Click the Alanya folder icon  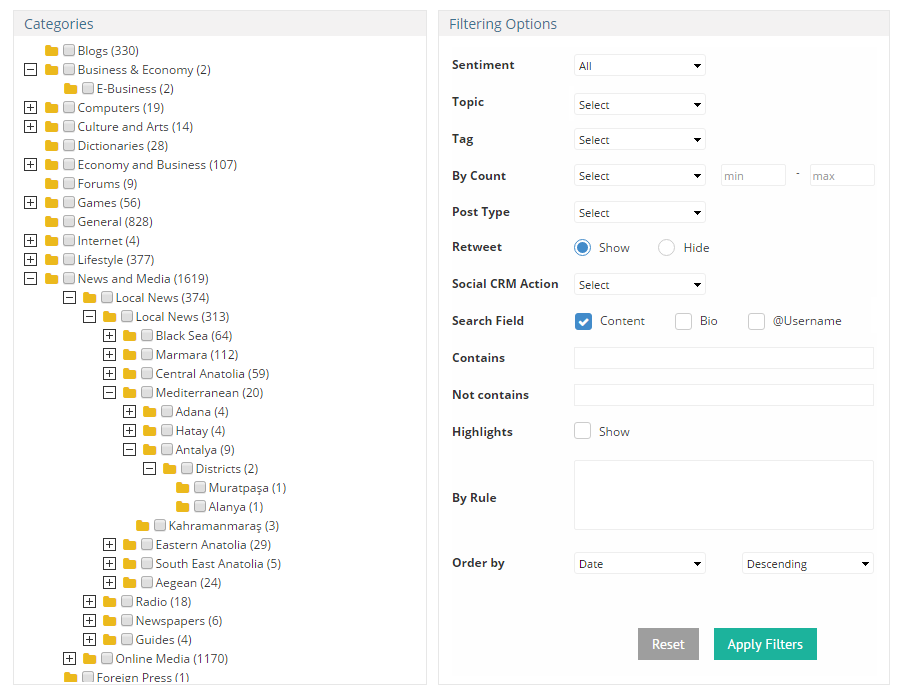(x=183, y=507)
